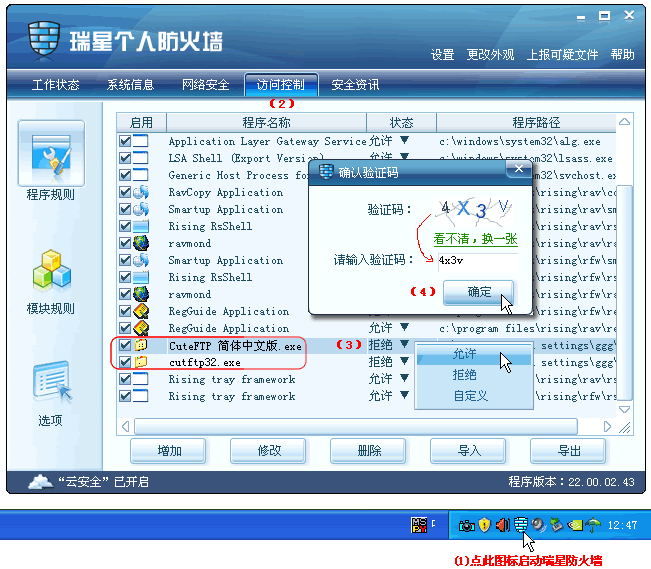The image size is (651, 569).
Task: Toggle cutftp32.exe enable checkbox
Action: 125,362
